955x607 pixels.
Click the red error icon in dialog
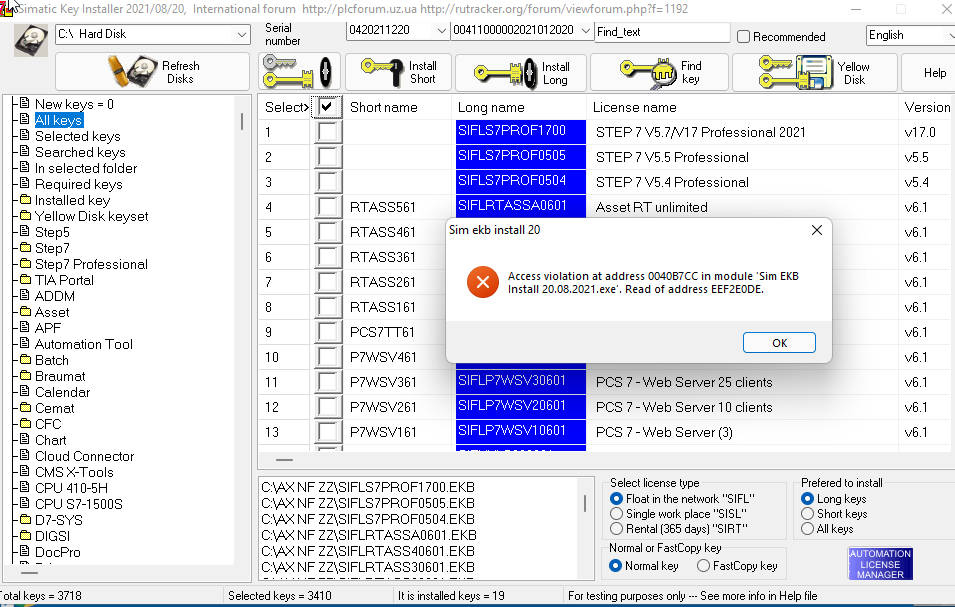tap(482, 282)
